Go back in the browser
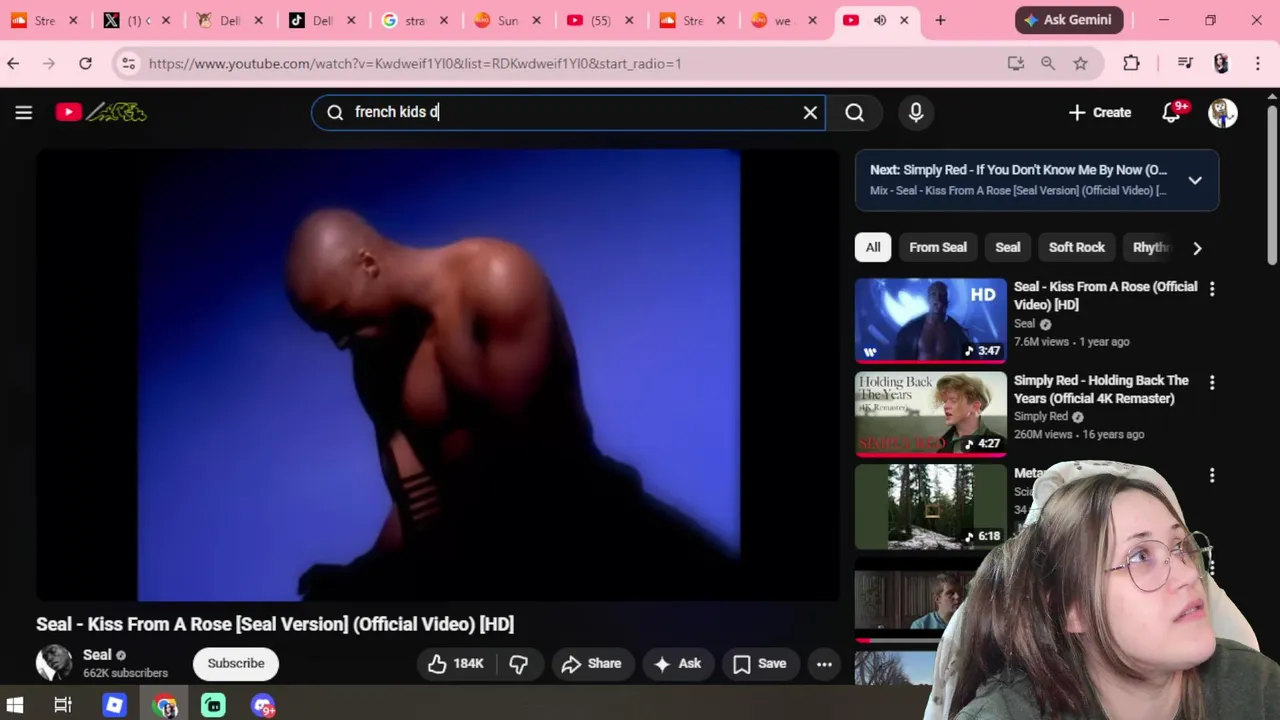 (13, 63)
